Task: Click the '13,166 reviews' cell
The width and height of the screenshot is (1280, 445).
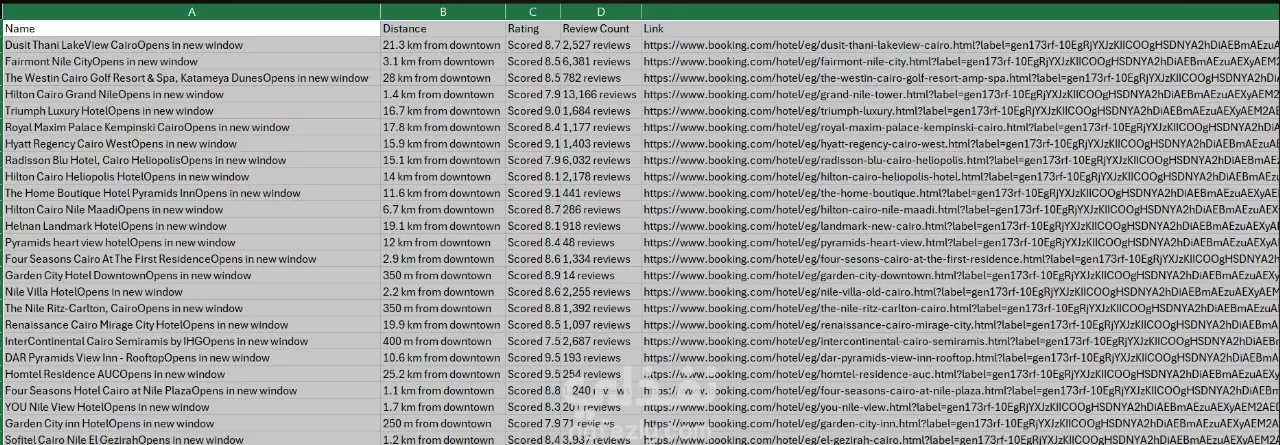Action: [600, 94]
